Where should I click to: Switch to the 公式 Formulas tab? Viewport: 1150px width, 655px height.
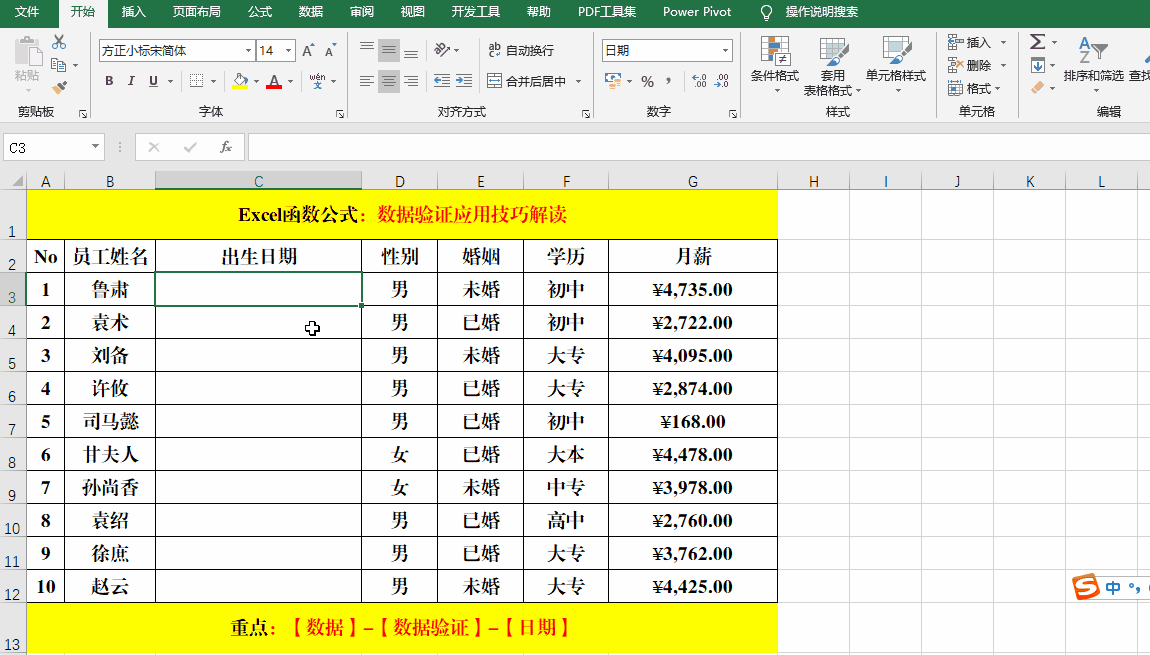tap(260, 12)
